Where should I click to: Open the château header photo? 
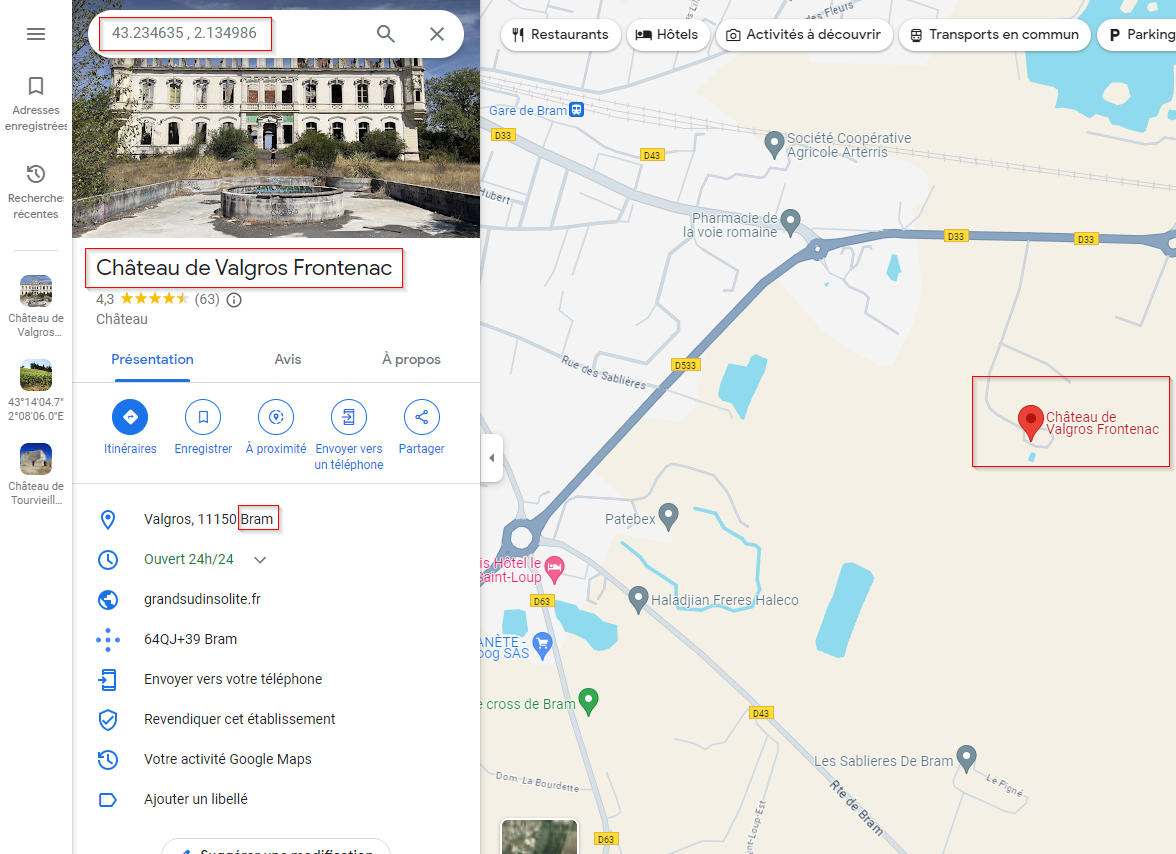point(276,150)
